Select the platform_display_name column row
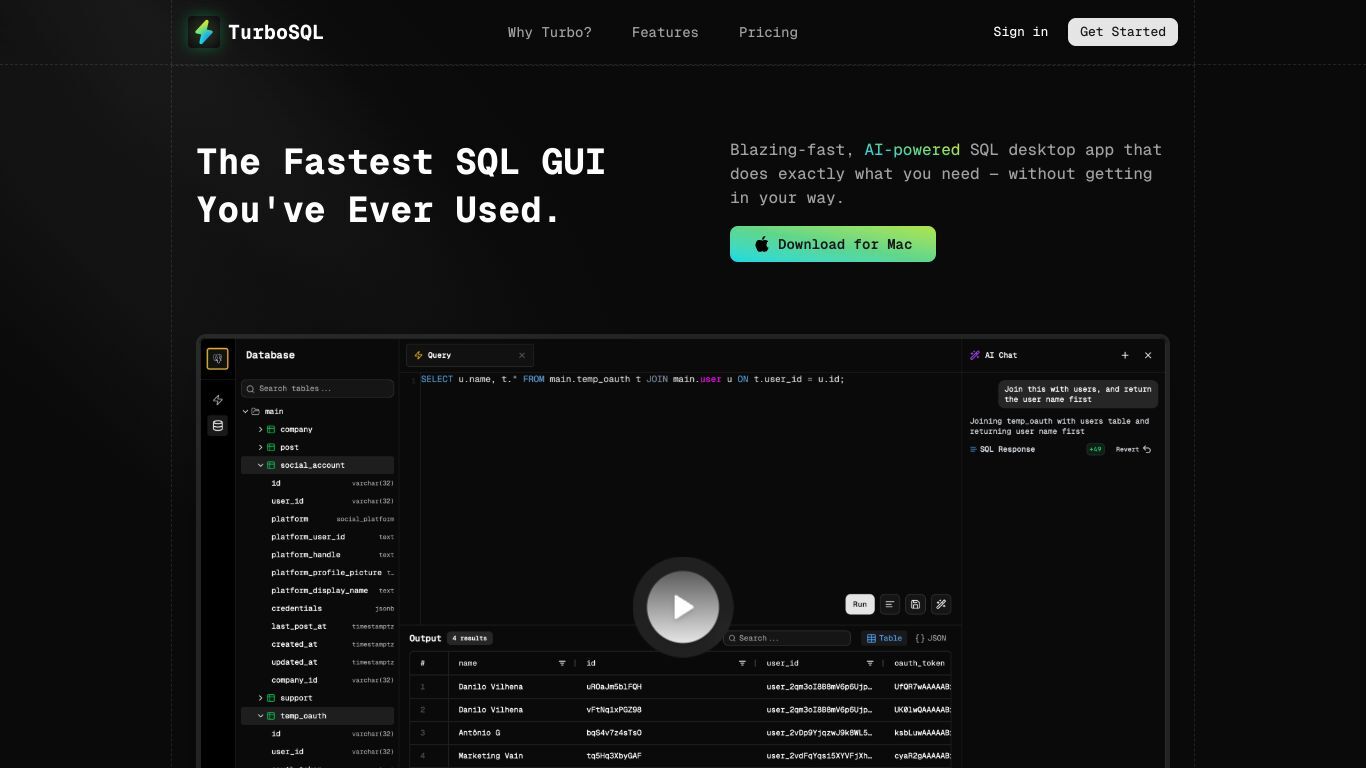Image resolution: width=1366 pixels, height=768 pixels. 332,591
